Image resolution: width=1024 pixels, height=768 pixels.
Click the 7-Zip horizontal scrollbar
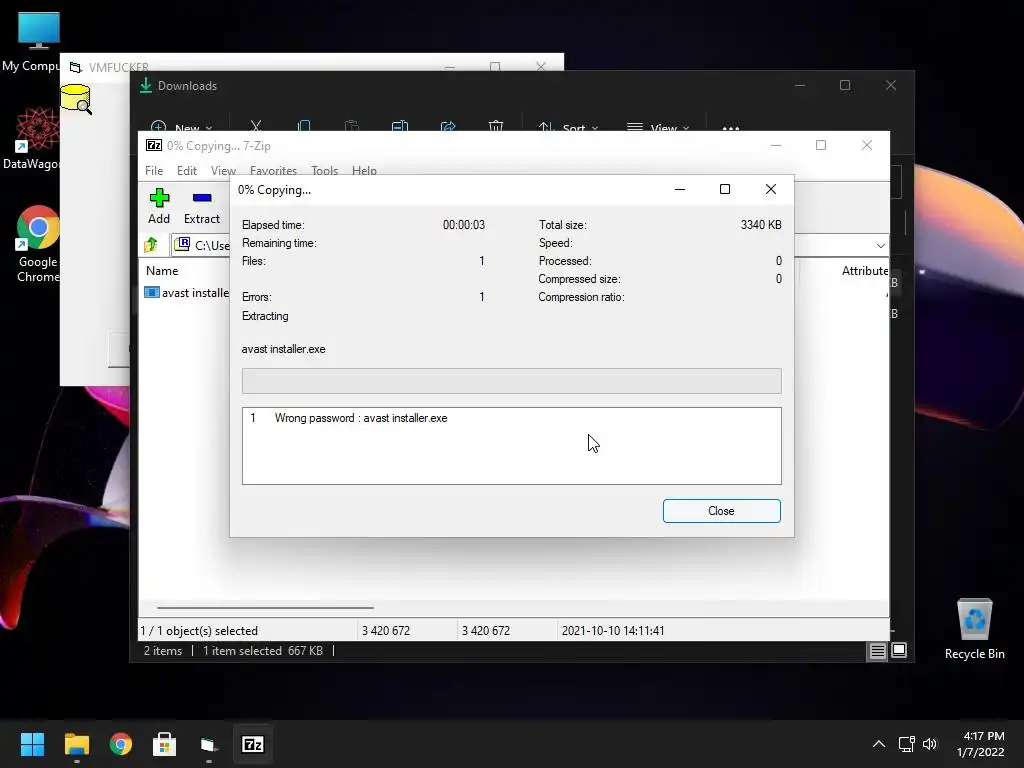264,608
